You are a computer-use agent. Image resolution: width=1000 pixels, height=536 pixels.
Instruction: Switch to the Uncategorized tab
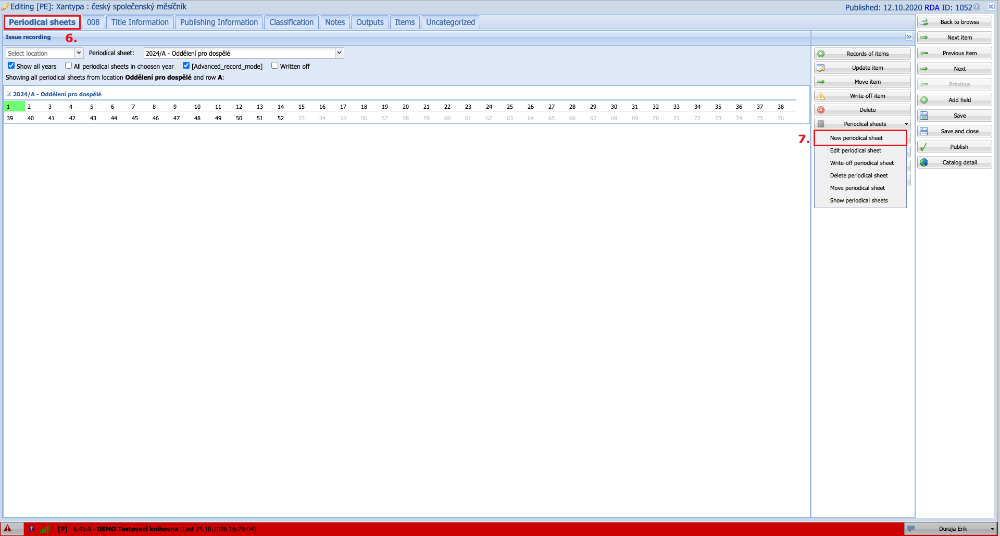click(450, 22)
